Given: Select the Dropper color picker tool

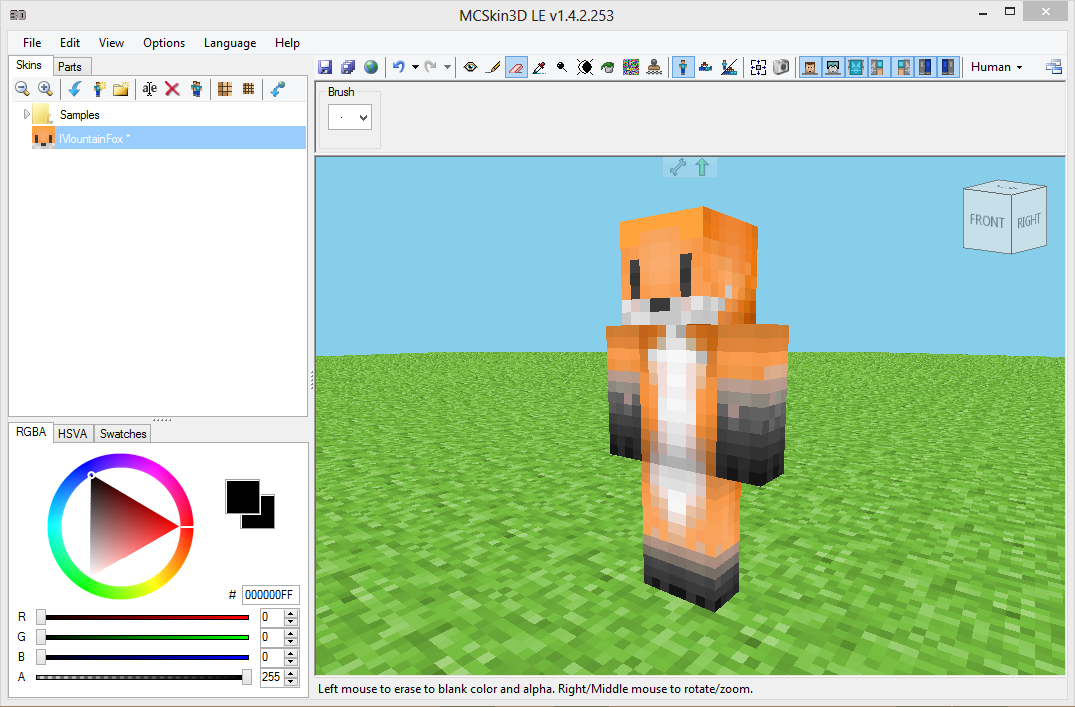Looking at the screenshot, I should pyautogui.click(x=540, y=67).
